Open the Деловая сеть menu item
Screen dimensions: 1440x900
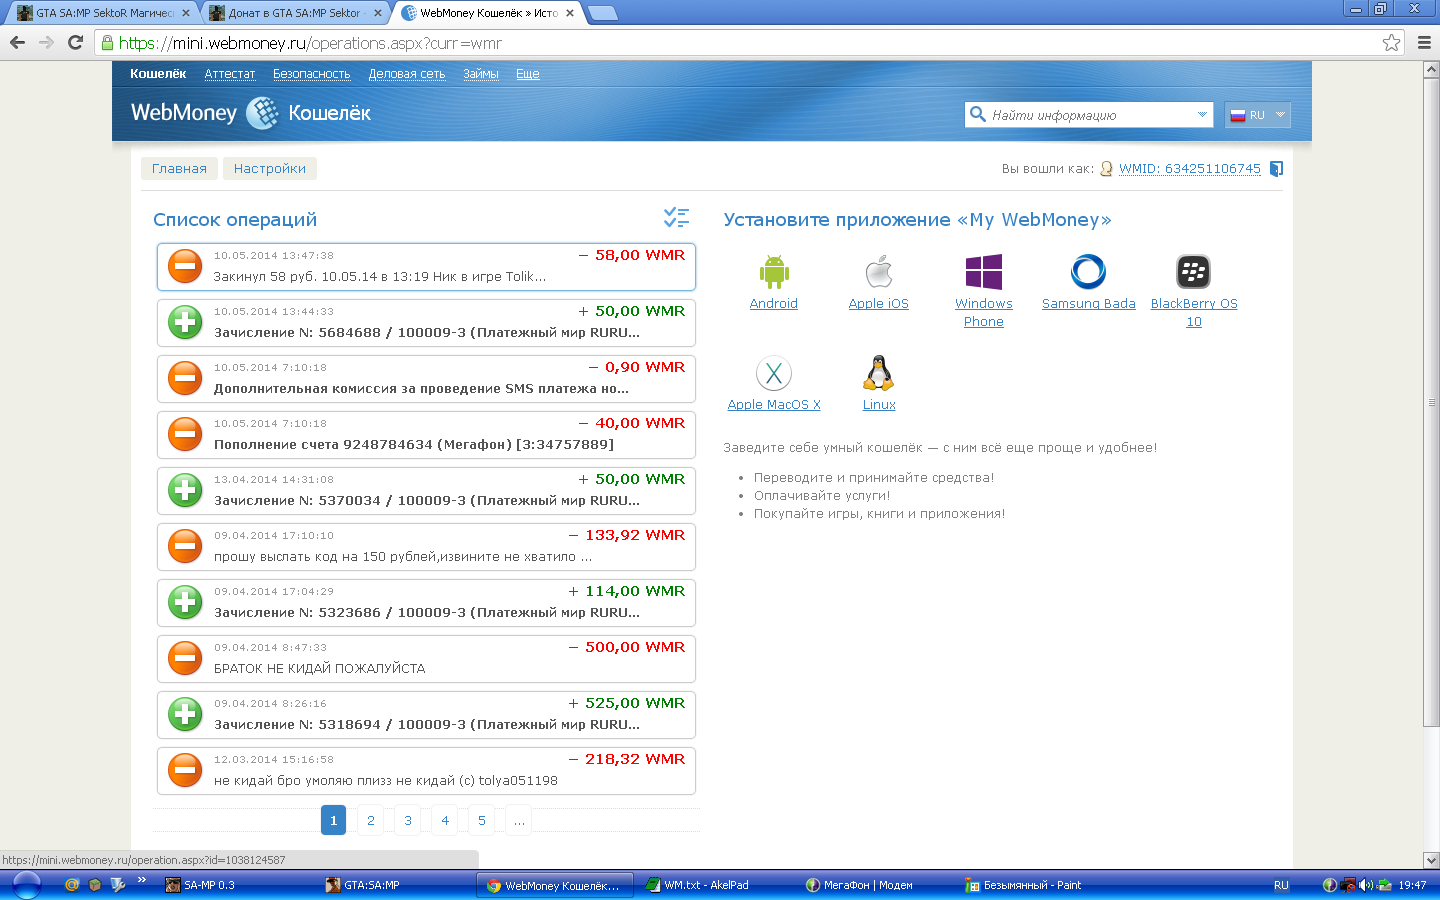point(407,74)
